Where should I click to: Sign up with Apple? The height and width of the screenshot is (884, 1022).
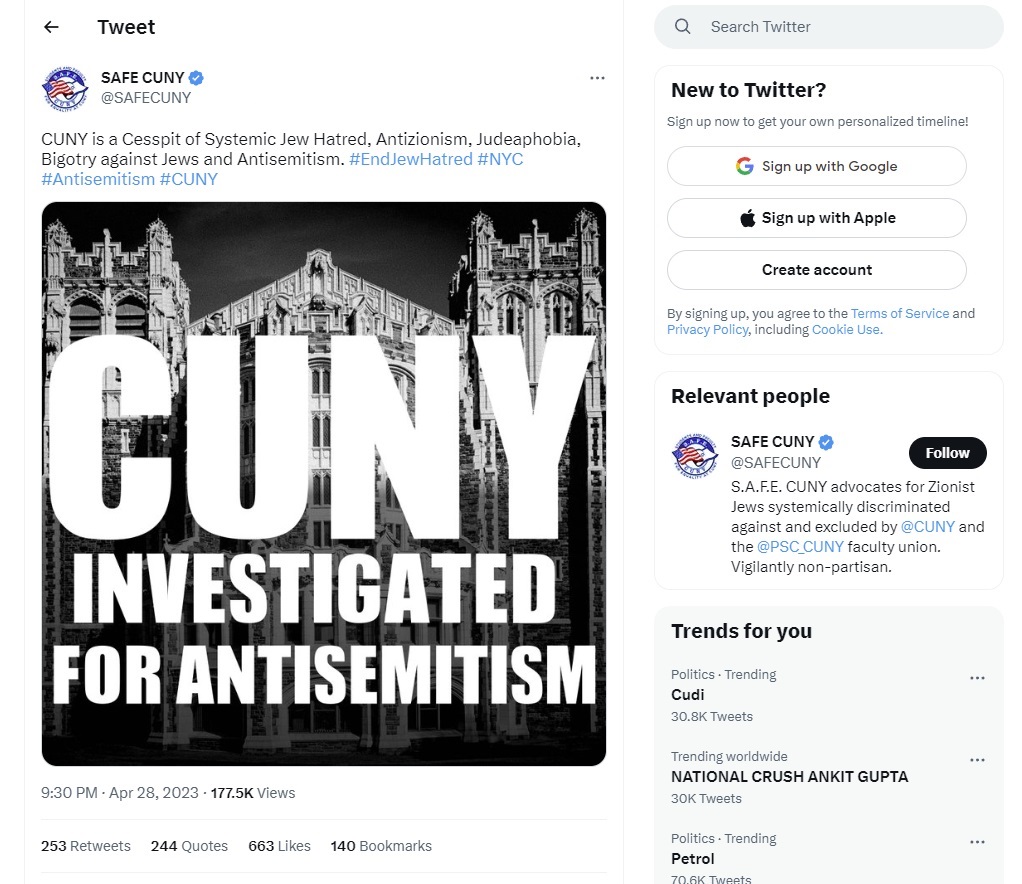click(x=816, y=218)
